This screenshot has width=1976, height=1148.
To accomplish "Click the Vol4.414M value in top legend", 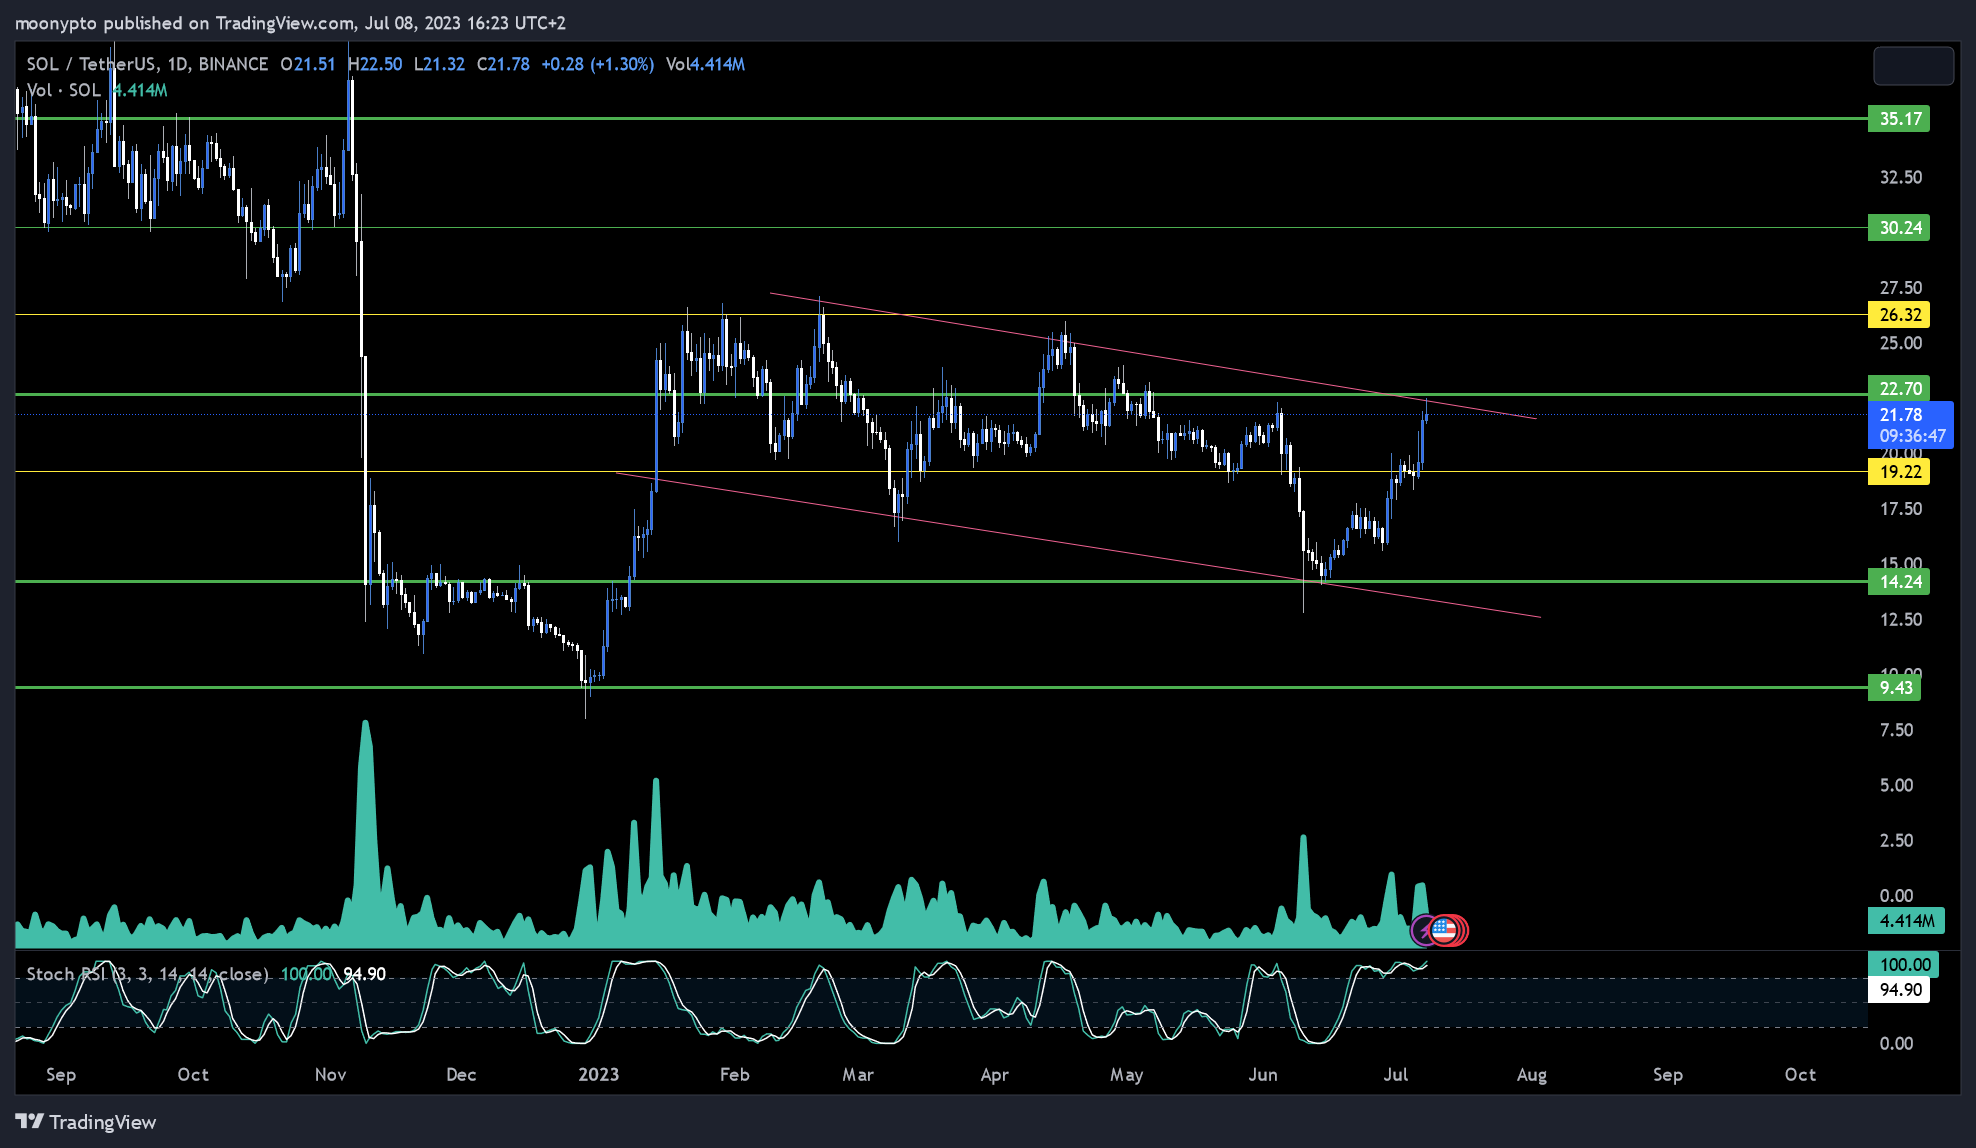I will click(x=706, y=64).
